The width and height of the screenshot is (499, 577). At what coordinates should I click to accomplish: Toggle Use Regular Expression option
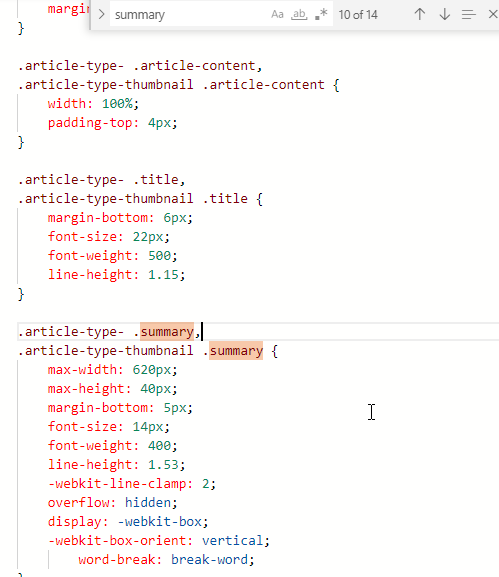(x=321, y=15)
